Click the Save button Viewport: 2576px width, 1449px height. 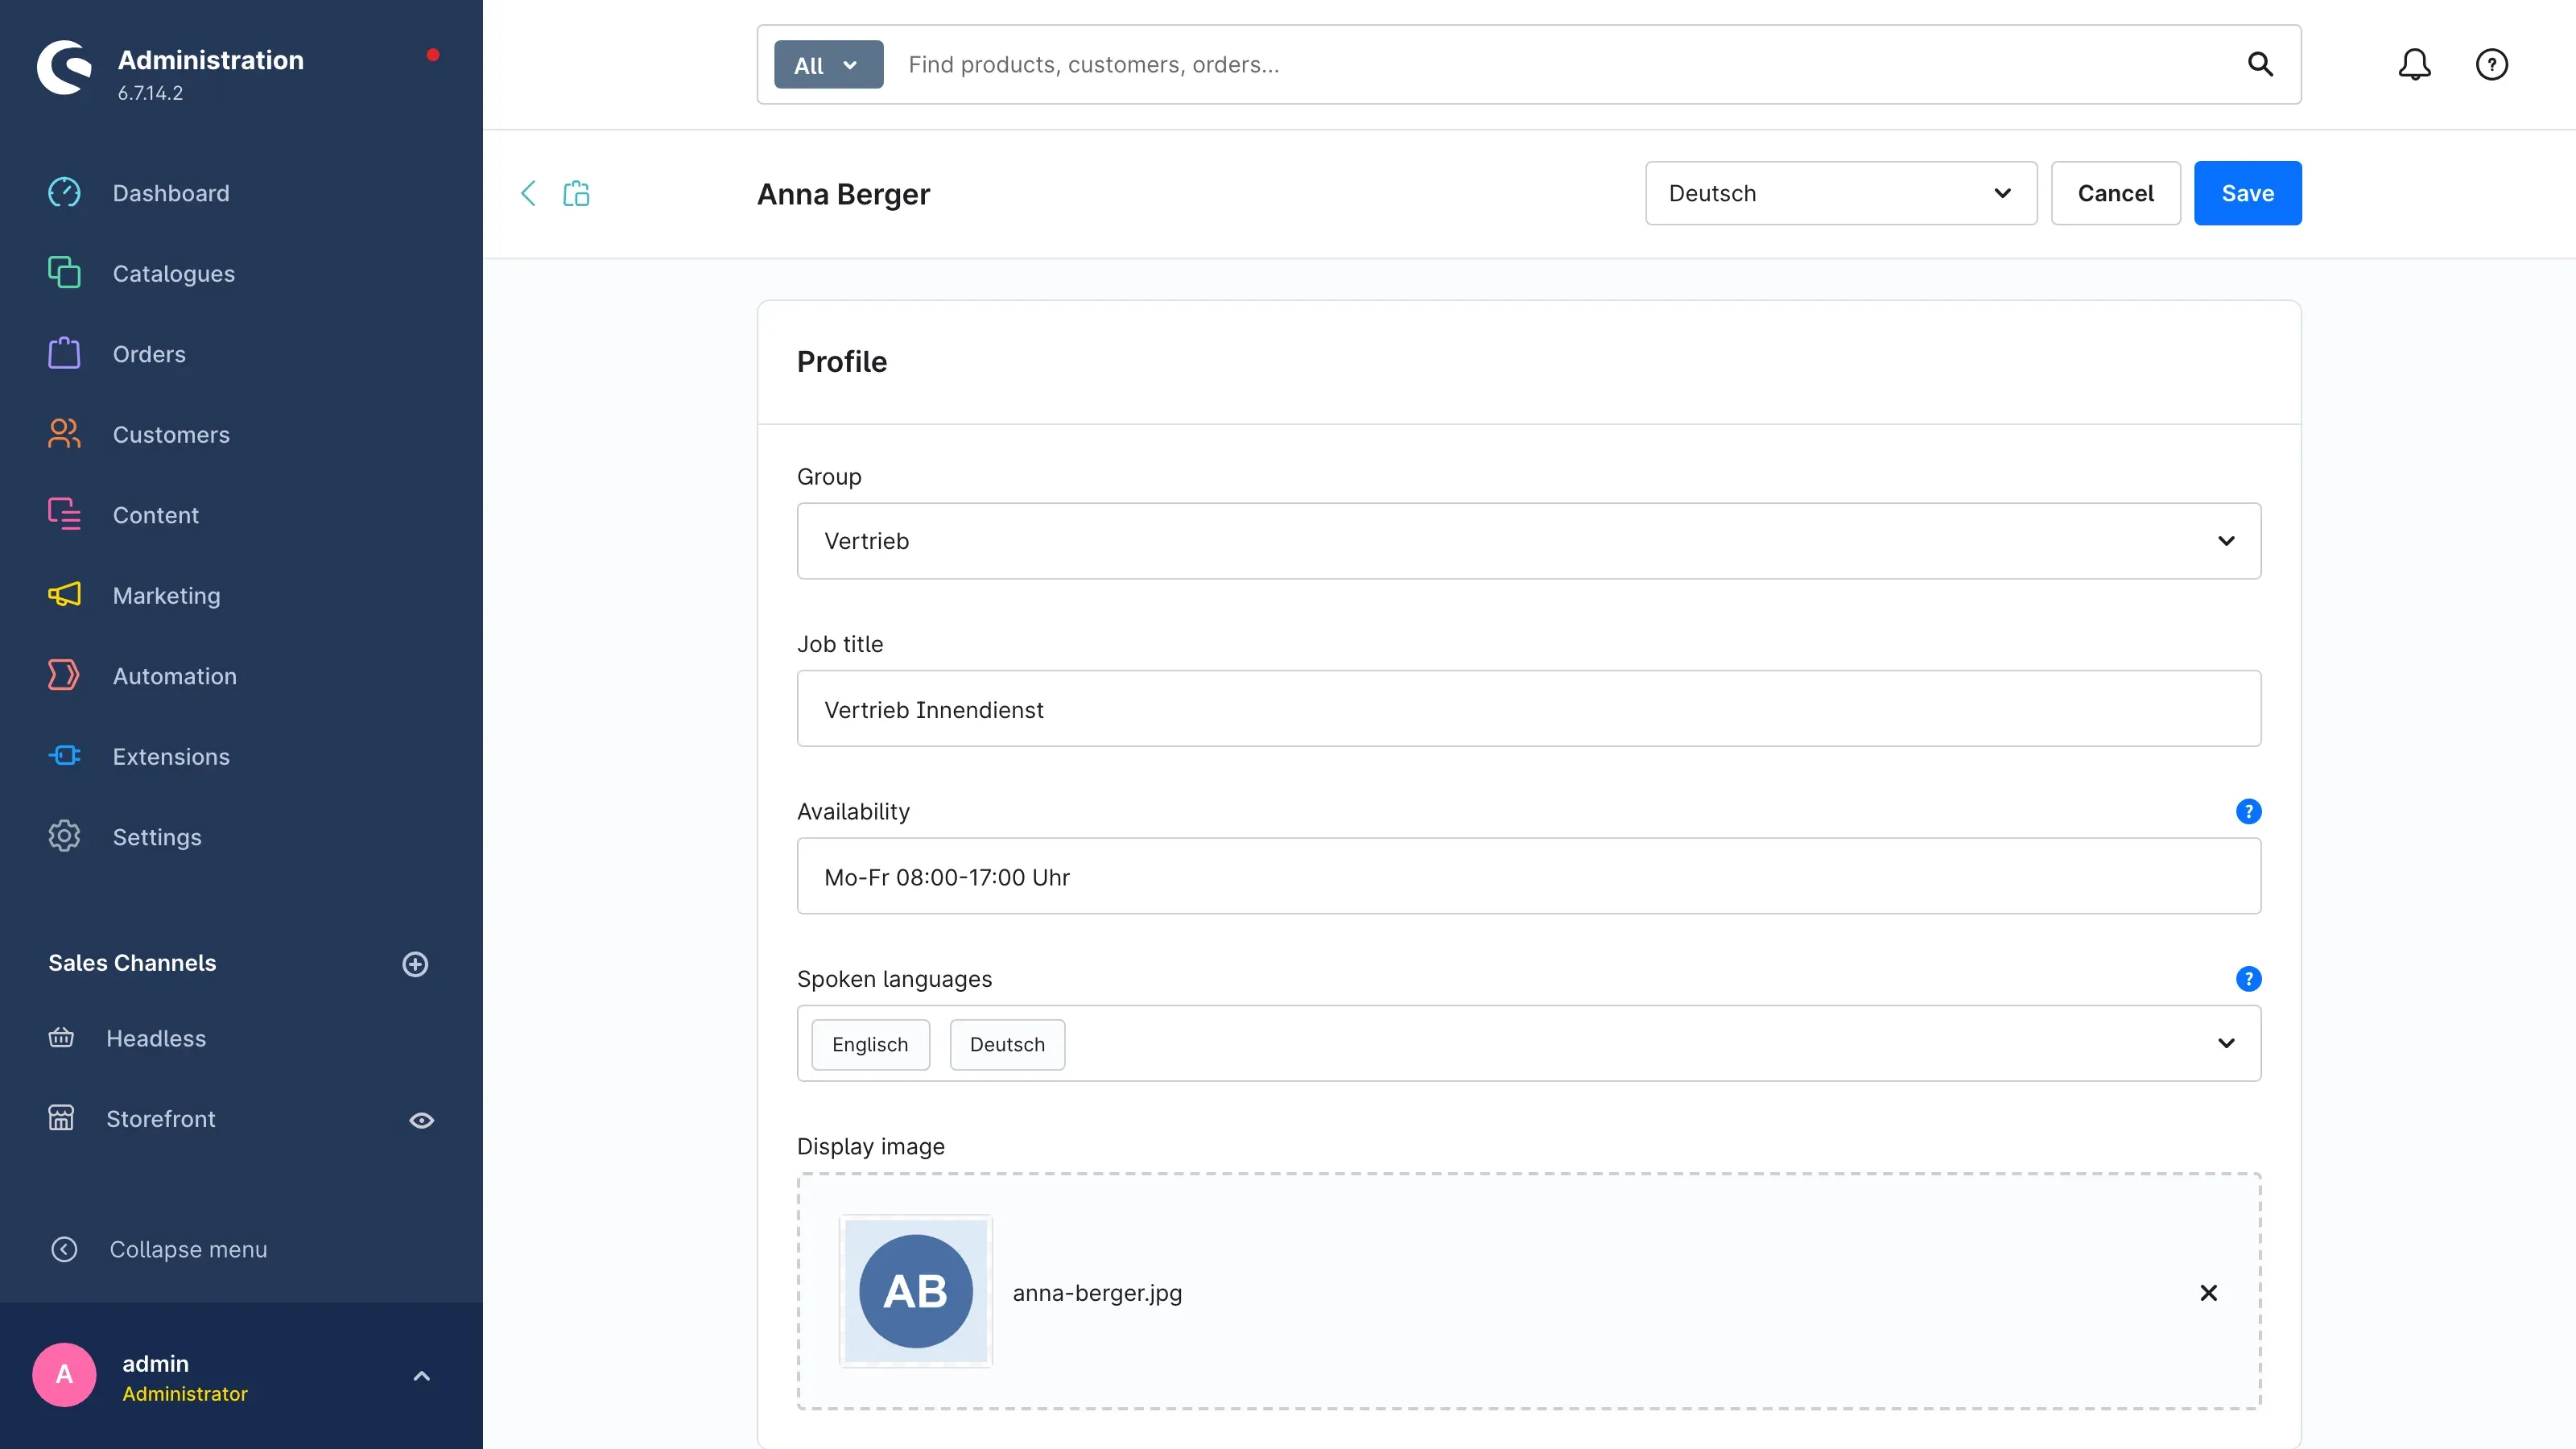pos(2247,193)
